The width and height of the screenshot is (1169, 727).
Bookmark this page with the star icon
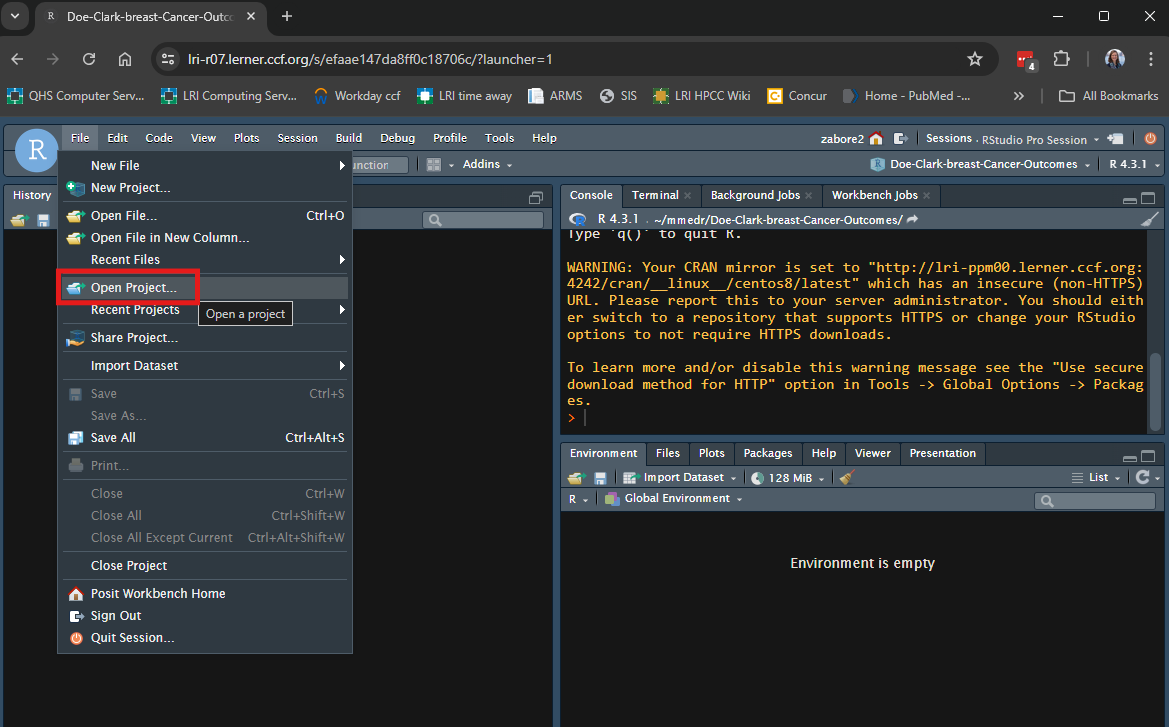pyautogui.click(x=974, y=59)
